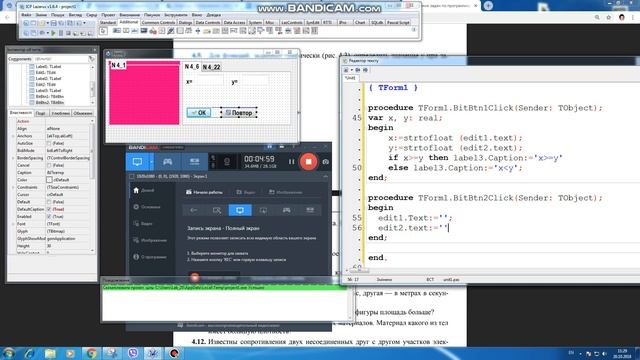640x360 pixels.
Task: Expand the BorderSpacing property
Action: point(13,158)
